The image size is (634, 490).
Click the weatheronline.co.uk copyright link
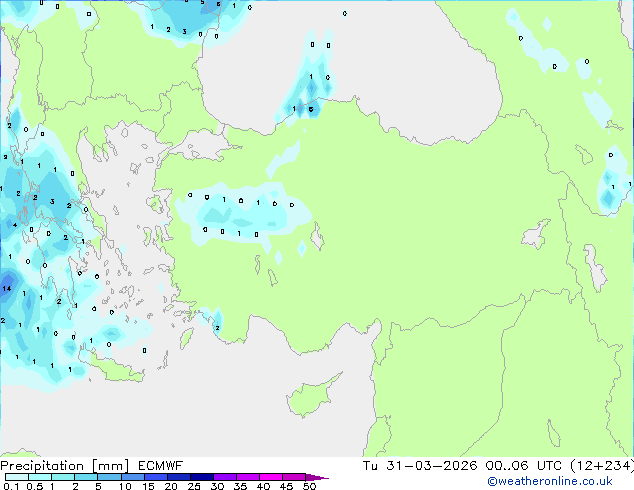550,481
